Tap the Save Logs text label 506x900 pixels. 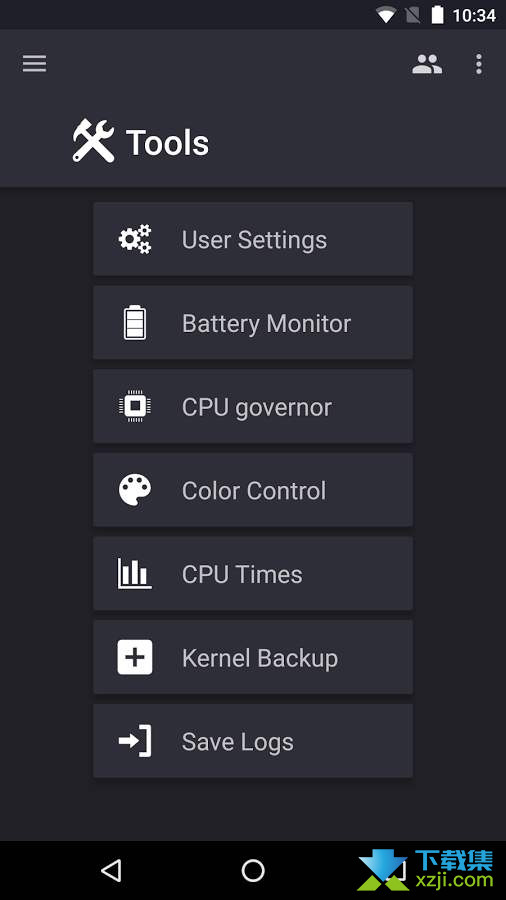click(x=238, y=742)
